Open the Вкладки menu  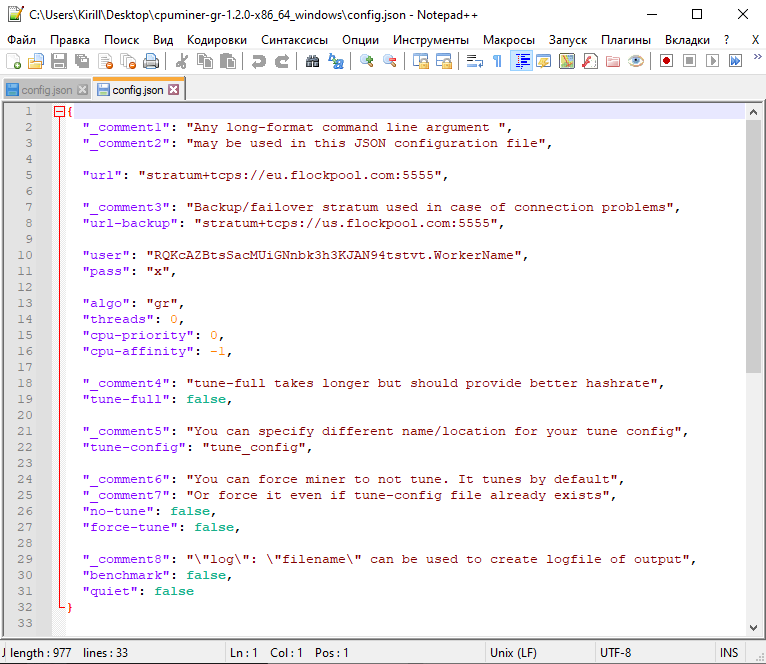(687, 40)
